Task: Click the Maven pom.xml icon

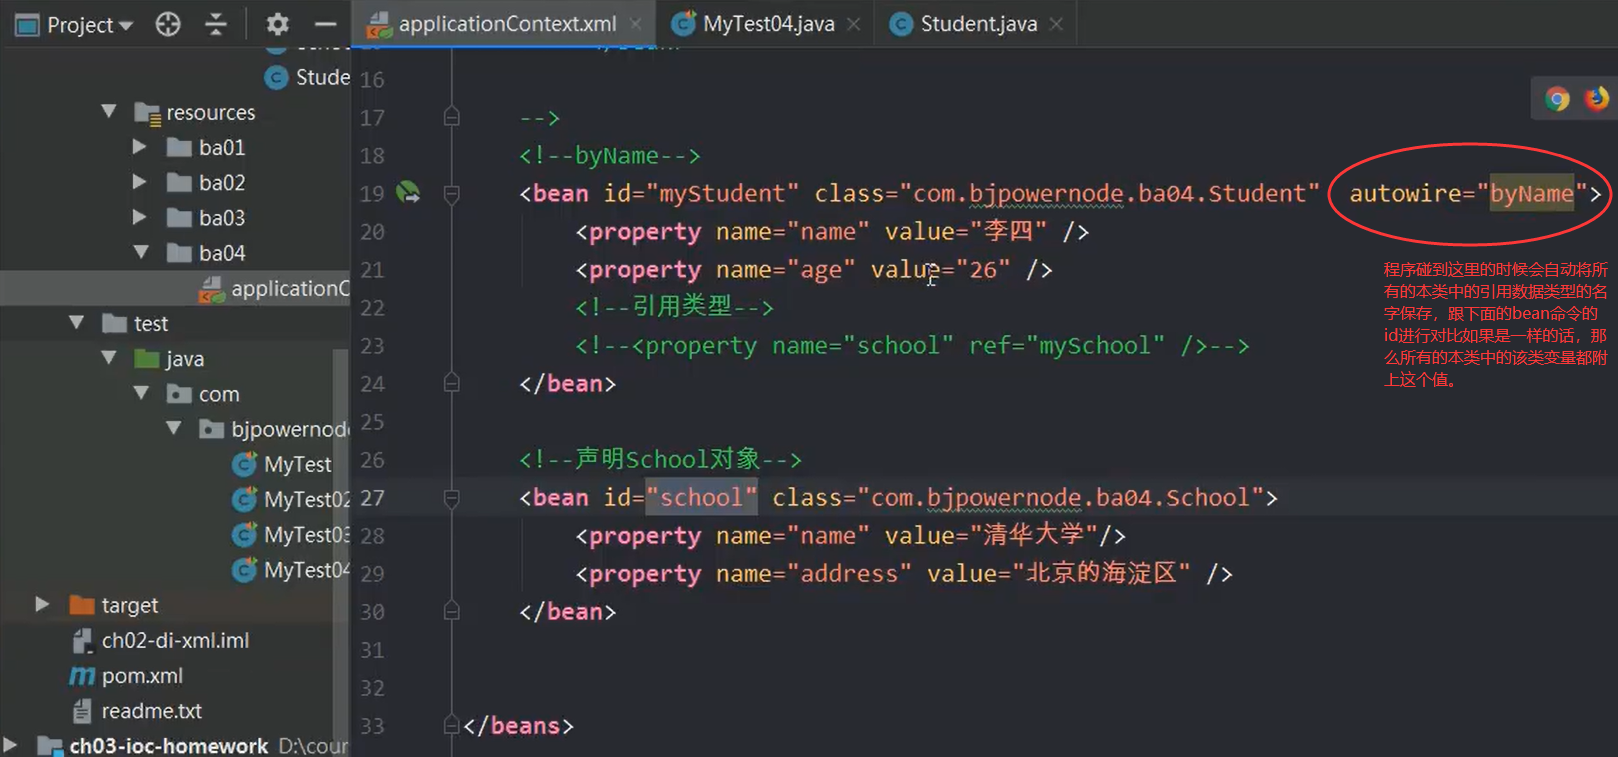Action: click(82, 676)
